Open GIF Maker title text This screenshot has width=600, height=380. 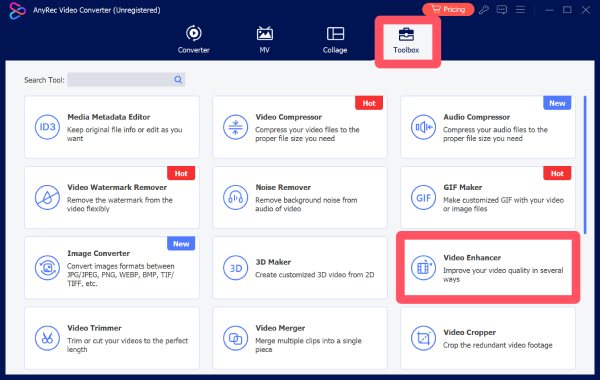point(463,188)
